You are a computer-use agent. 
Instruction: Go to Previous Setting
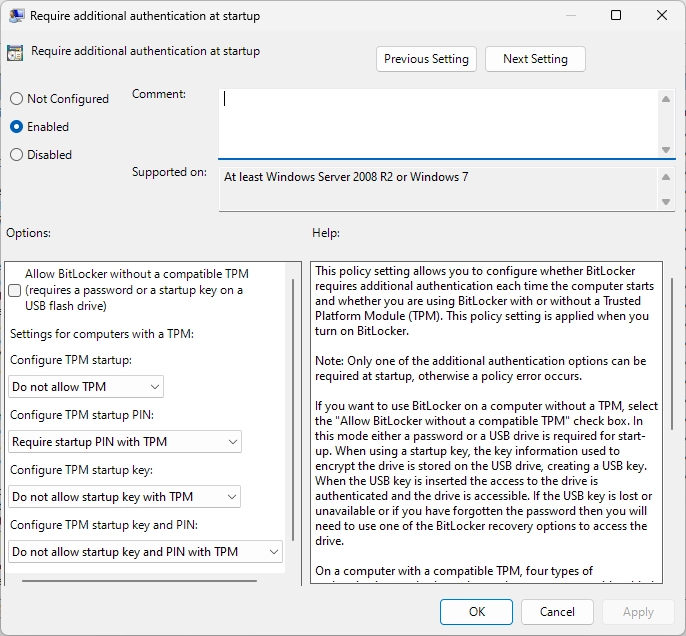point(426,59)
